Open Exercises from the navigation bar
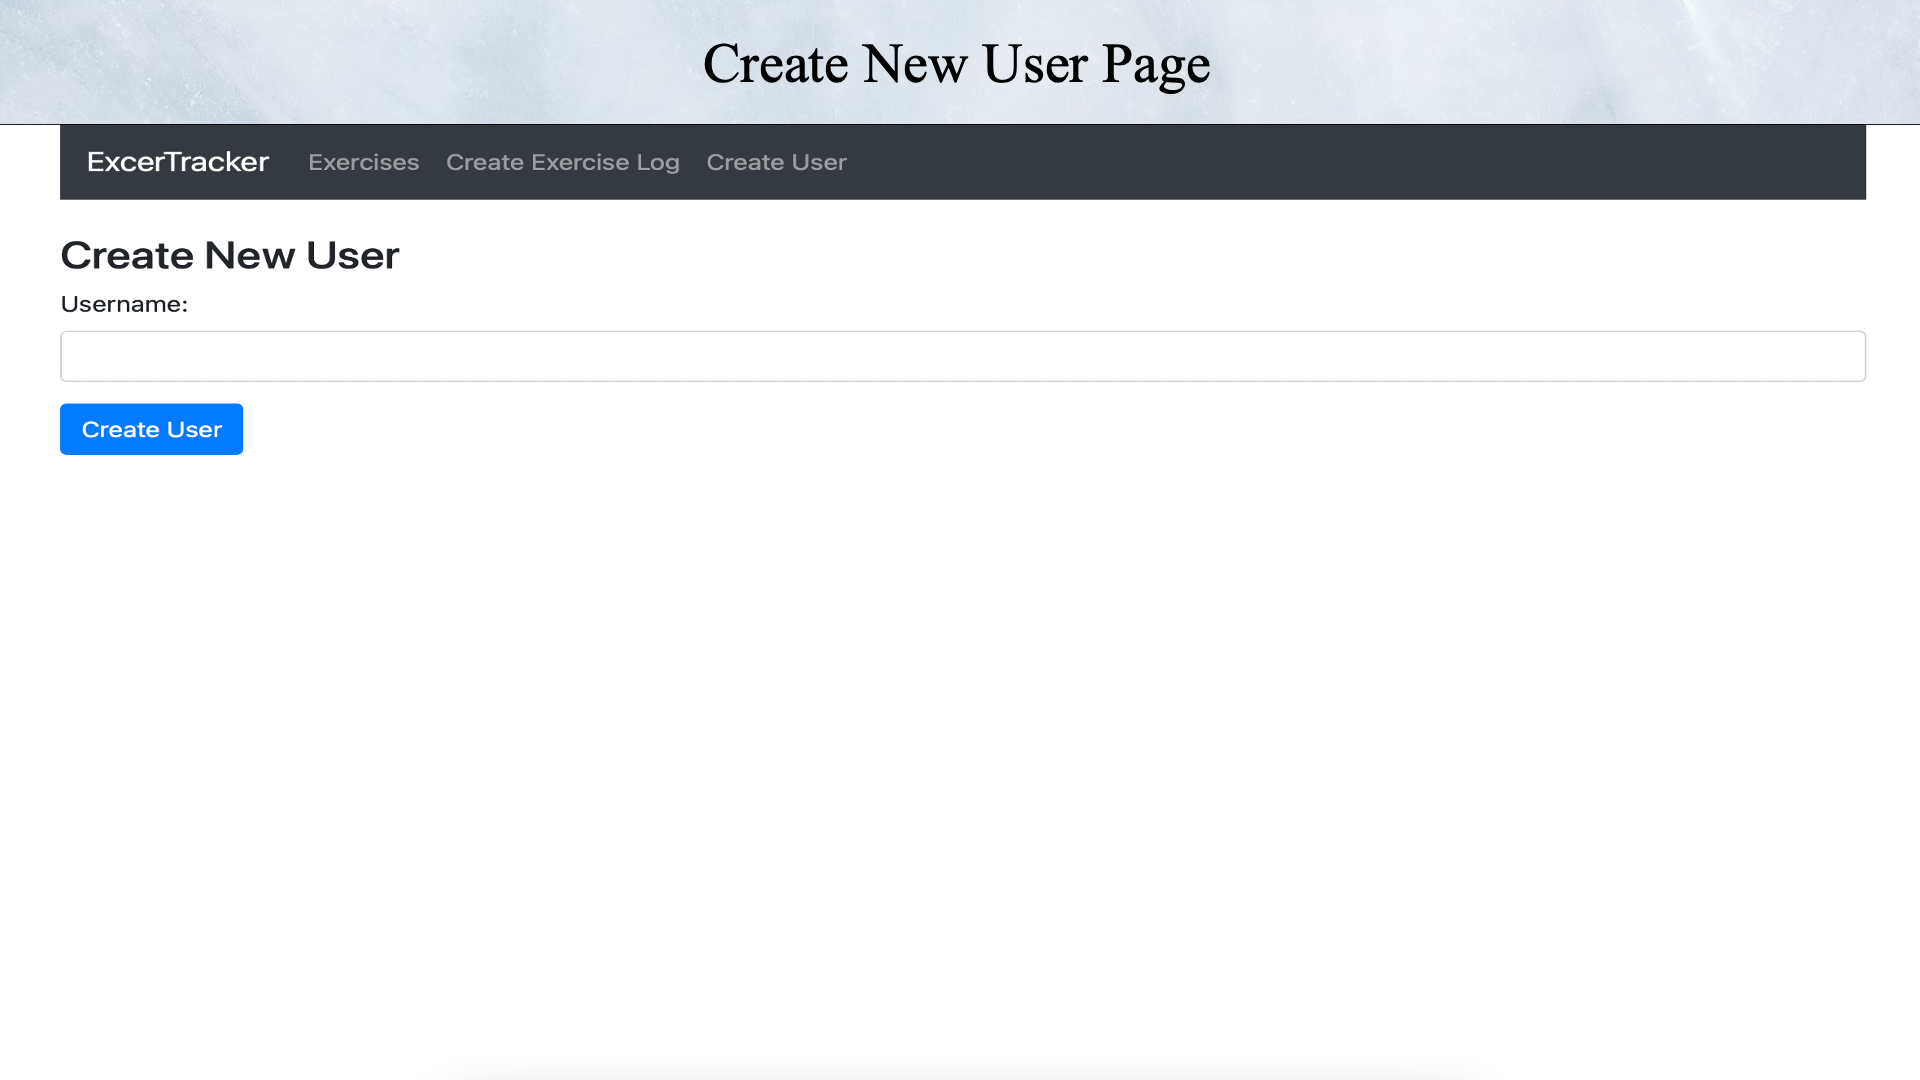The width and height of the screenshot is (1920, 1080). [x=363, y=161]
